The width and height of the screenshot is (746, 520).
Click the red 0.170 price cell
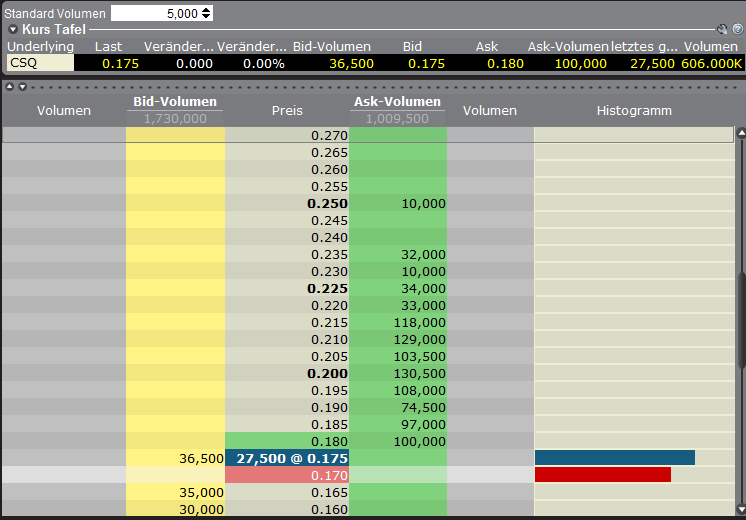point(286,475)
